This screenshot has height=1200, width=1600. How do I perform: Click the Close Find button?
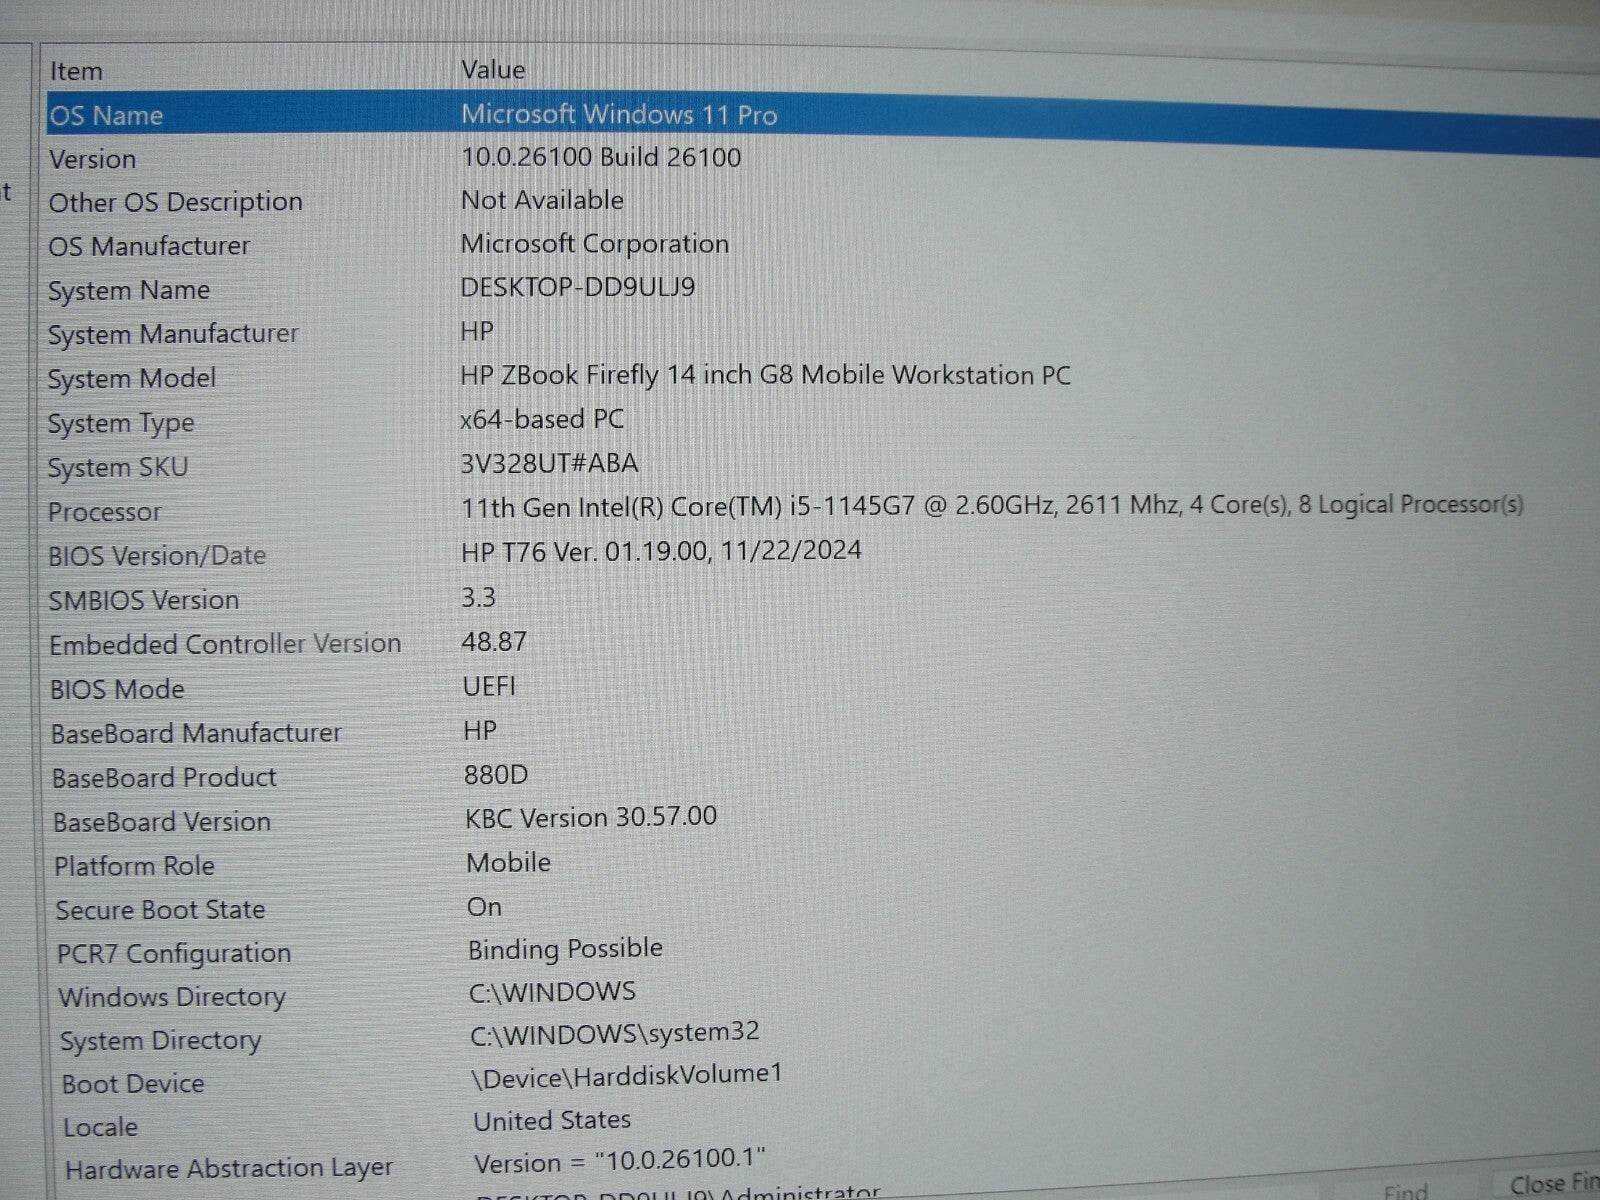1540,1186
